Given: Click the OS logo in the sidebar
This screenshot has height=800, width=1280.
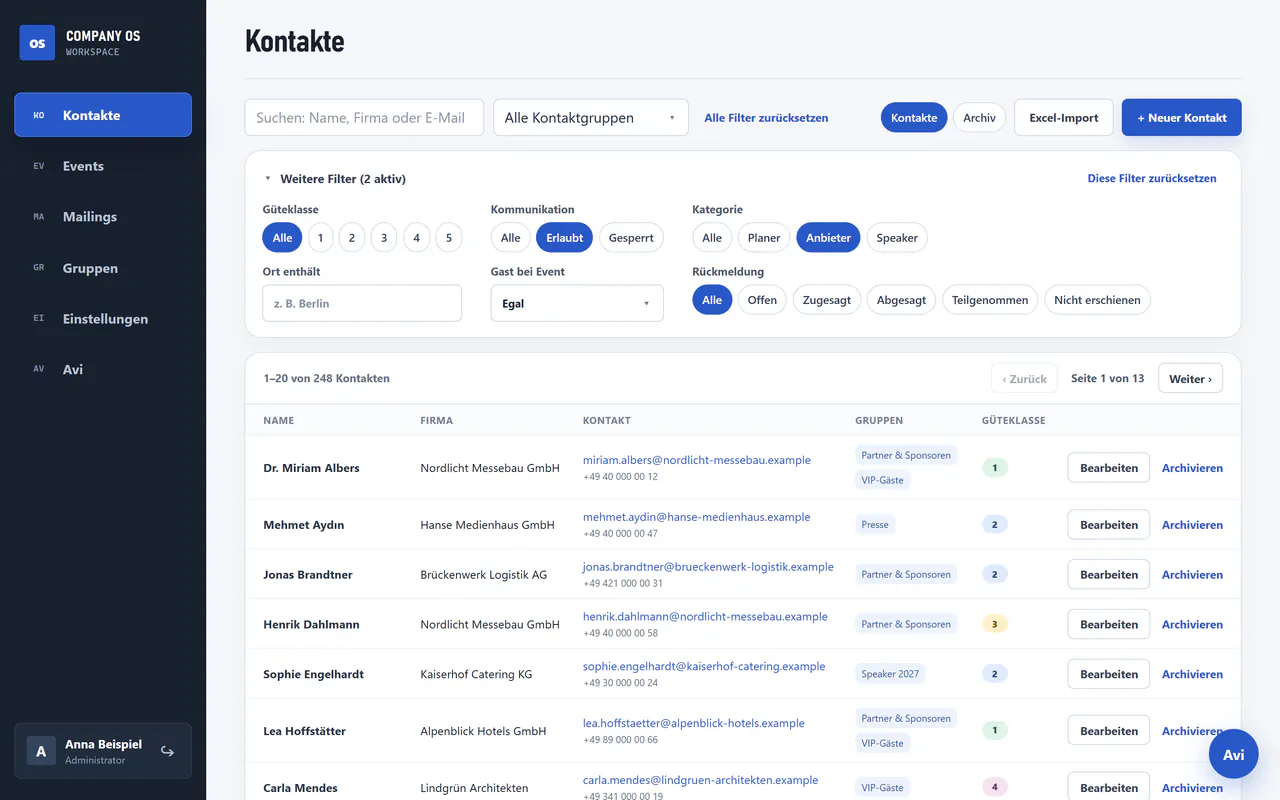Looking at the screenshot, I should coord(37,43).
